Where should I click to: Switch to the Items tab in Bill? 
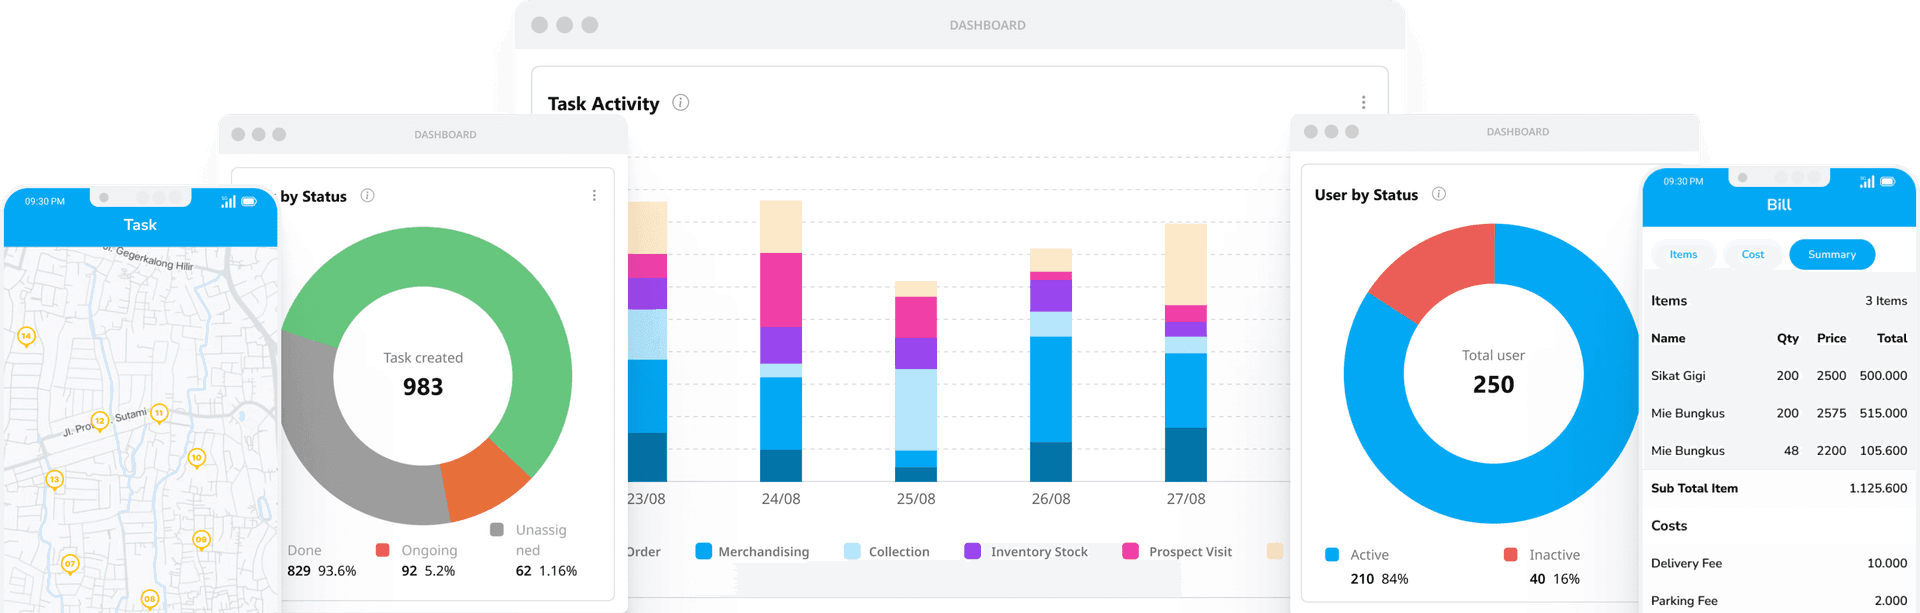pos(1683,255)
